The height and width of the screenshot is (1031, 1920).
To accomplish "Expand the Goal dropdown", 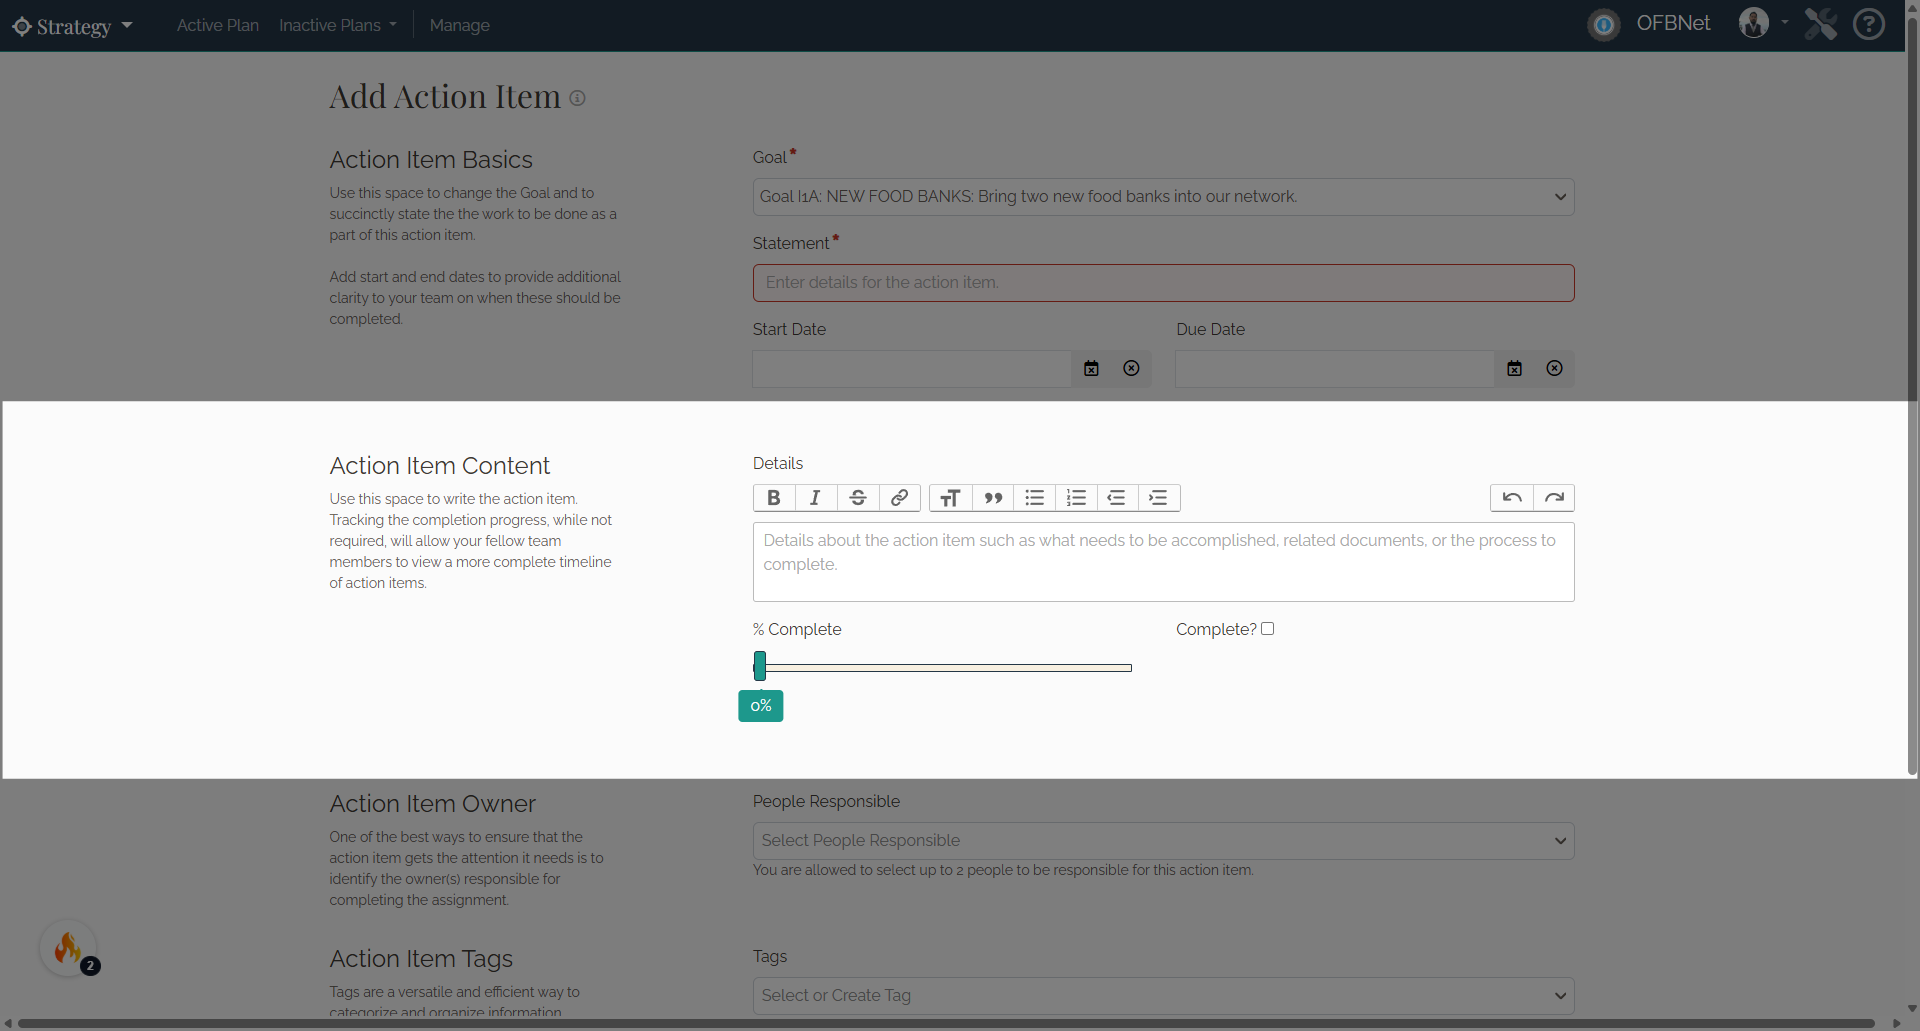I will [1163, 197].
